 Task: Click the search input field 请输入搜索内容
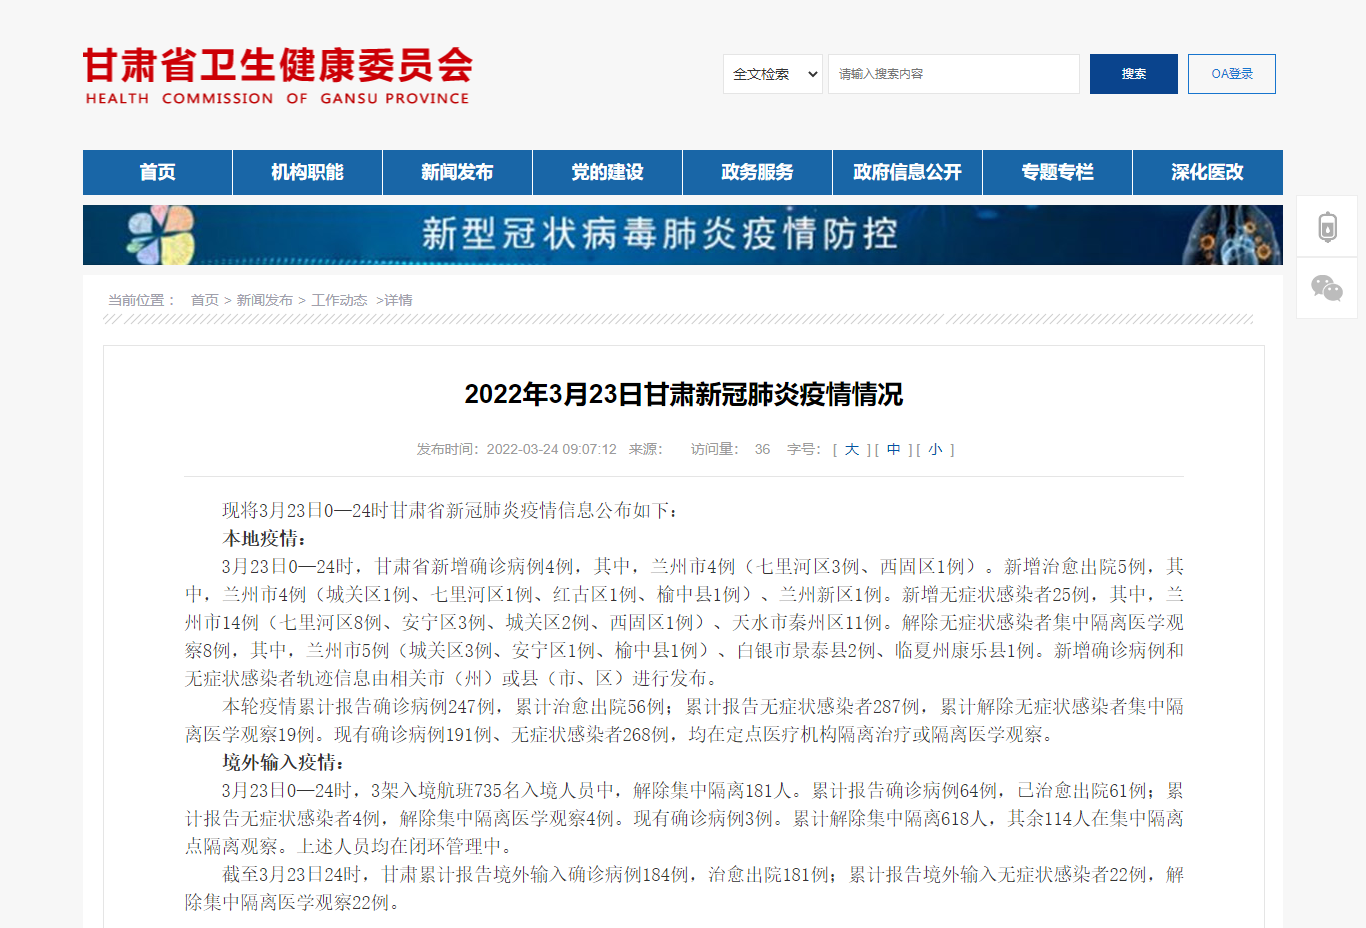tap(954, 74)
